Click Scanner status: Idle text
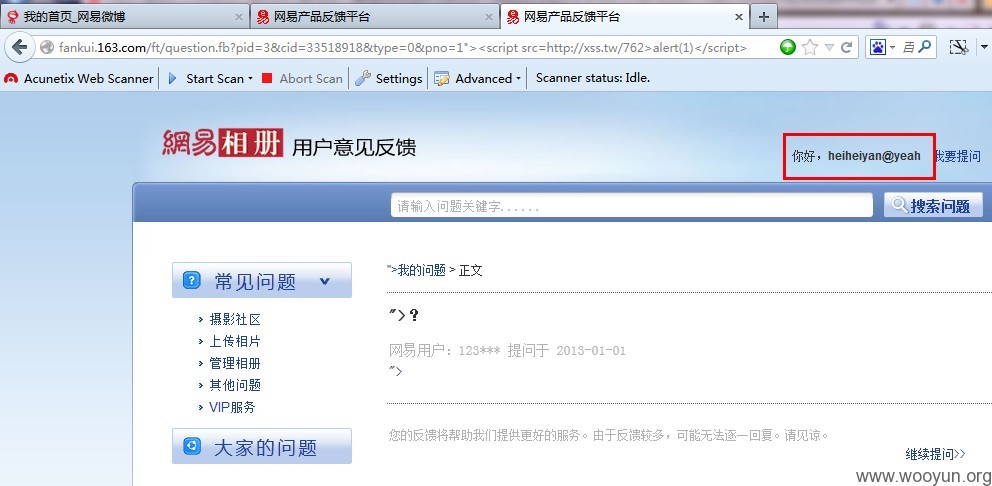992x486 pixels. (x=593, y=78)
